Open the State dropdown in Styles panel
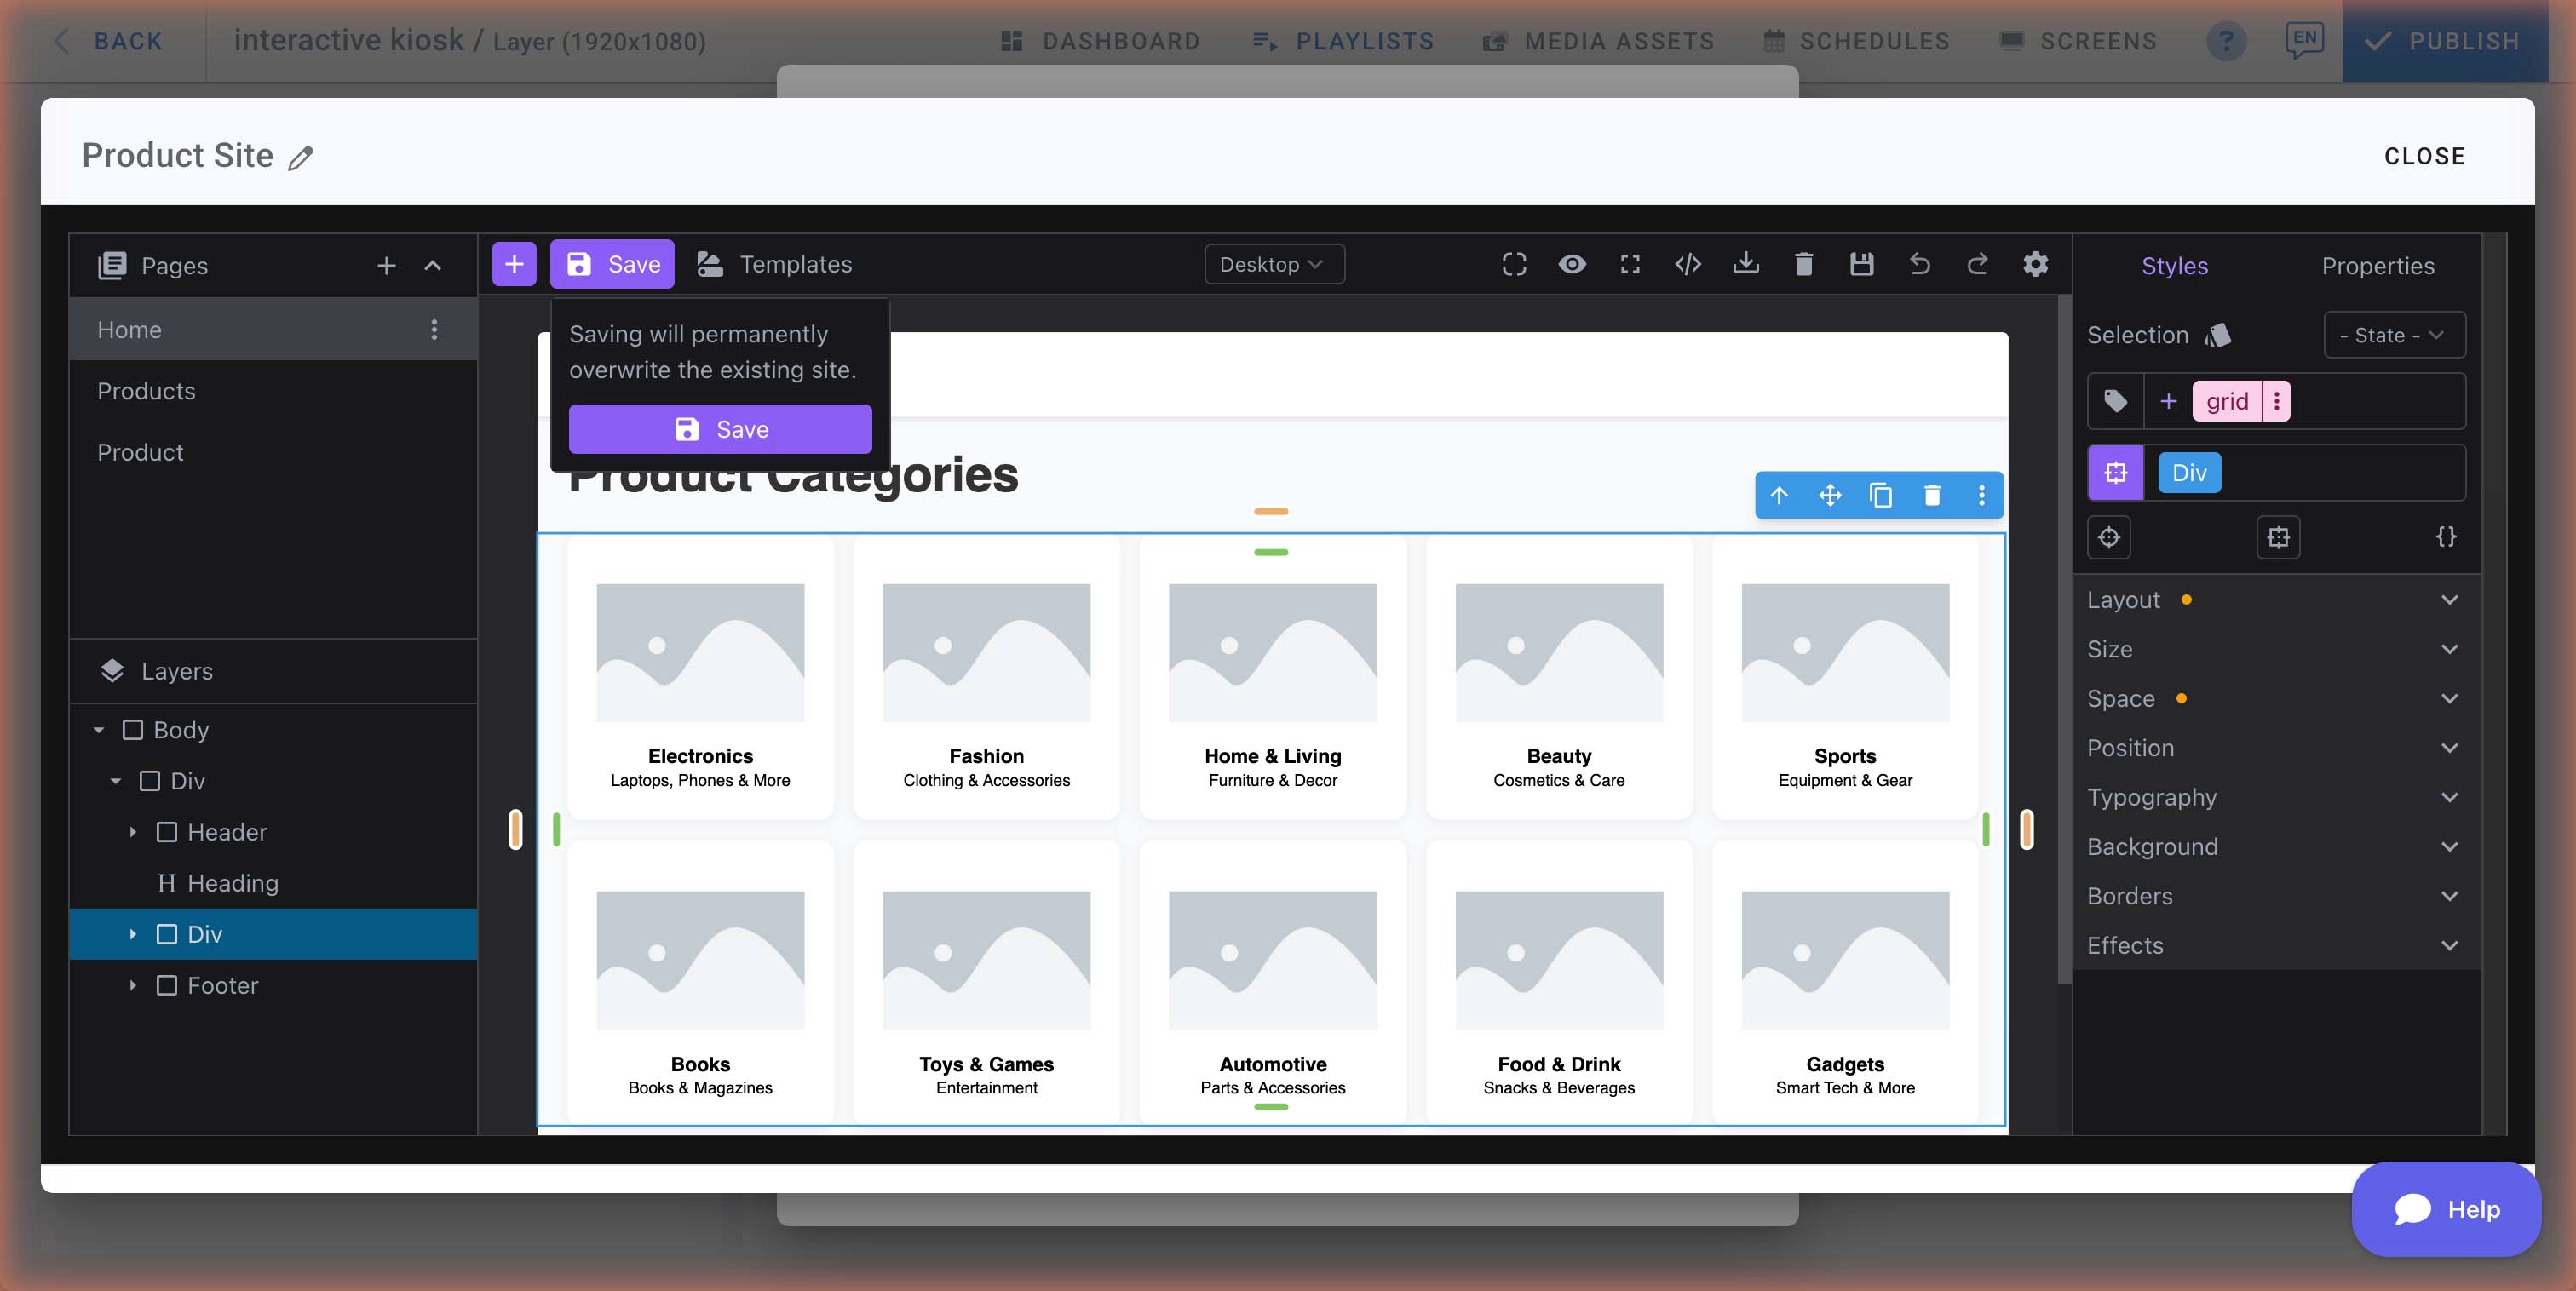The height and width of the screenshot is (1291, 2576). (2392, 335)
